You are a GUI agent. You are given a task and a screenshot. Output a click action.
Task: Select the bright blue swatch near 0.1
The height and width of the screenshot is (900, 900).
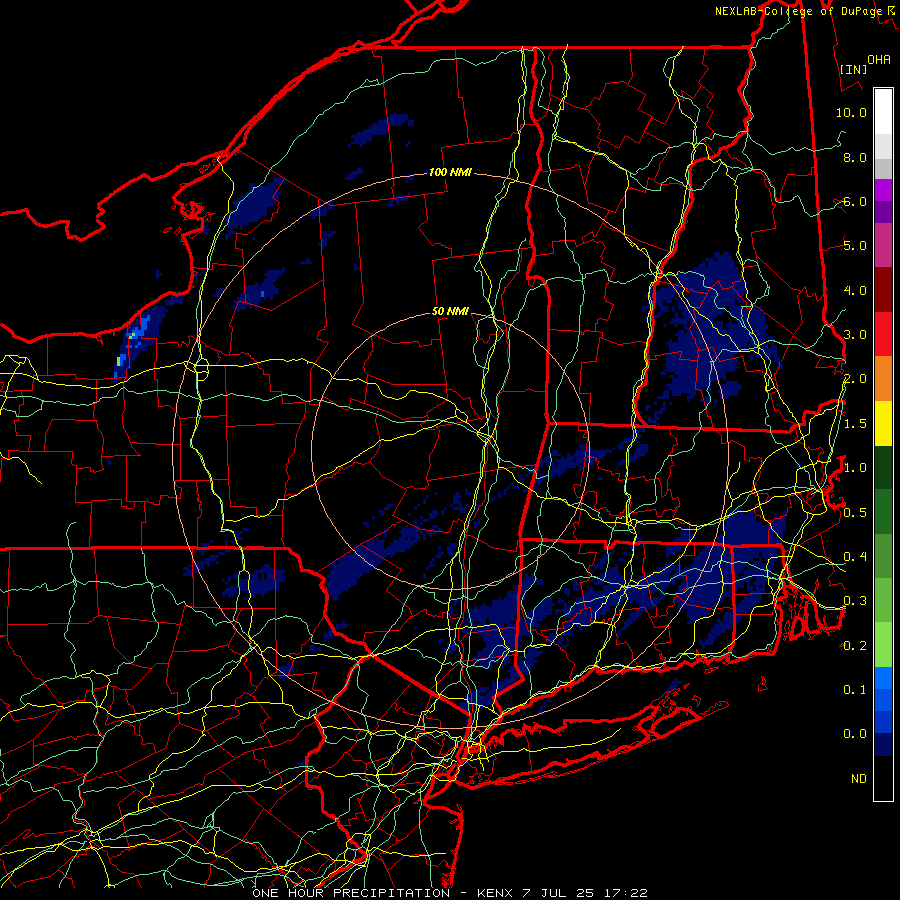coord(883,678)
